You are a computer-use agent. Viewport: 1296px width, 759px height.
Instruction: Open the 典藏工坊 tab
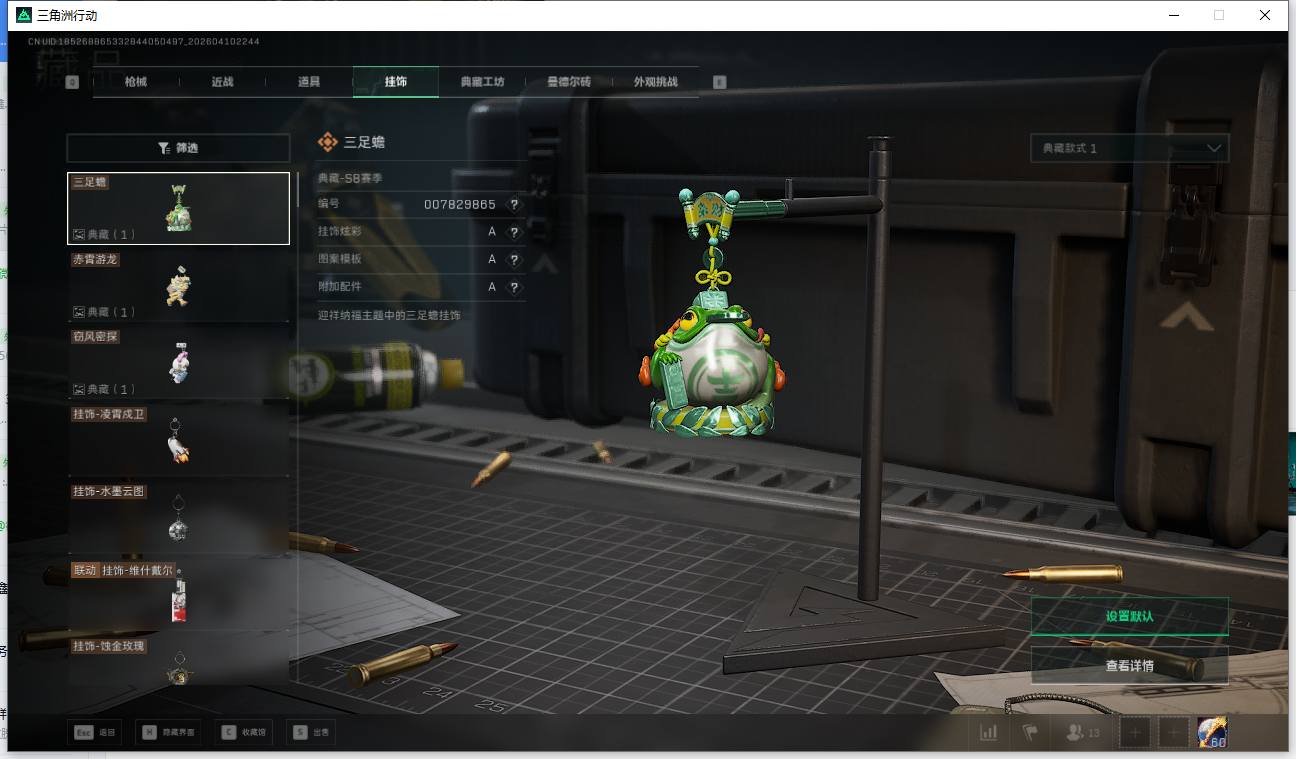(x=482, y=82)
